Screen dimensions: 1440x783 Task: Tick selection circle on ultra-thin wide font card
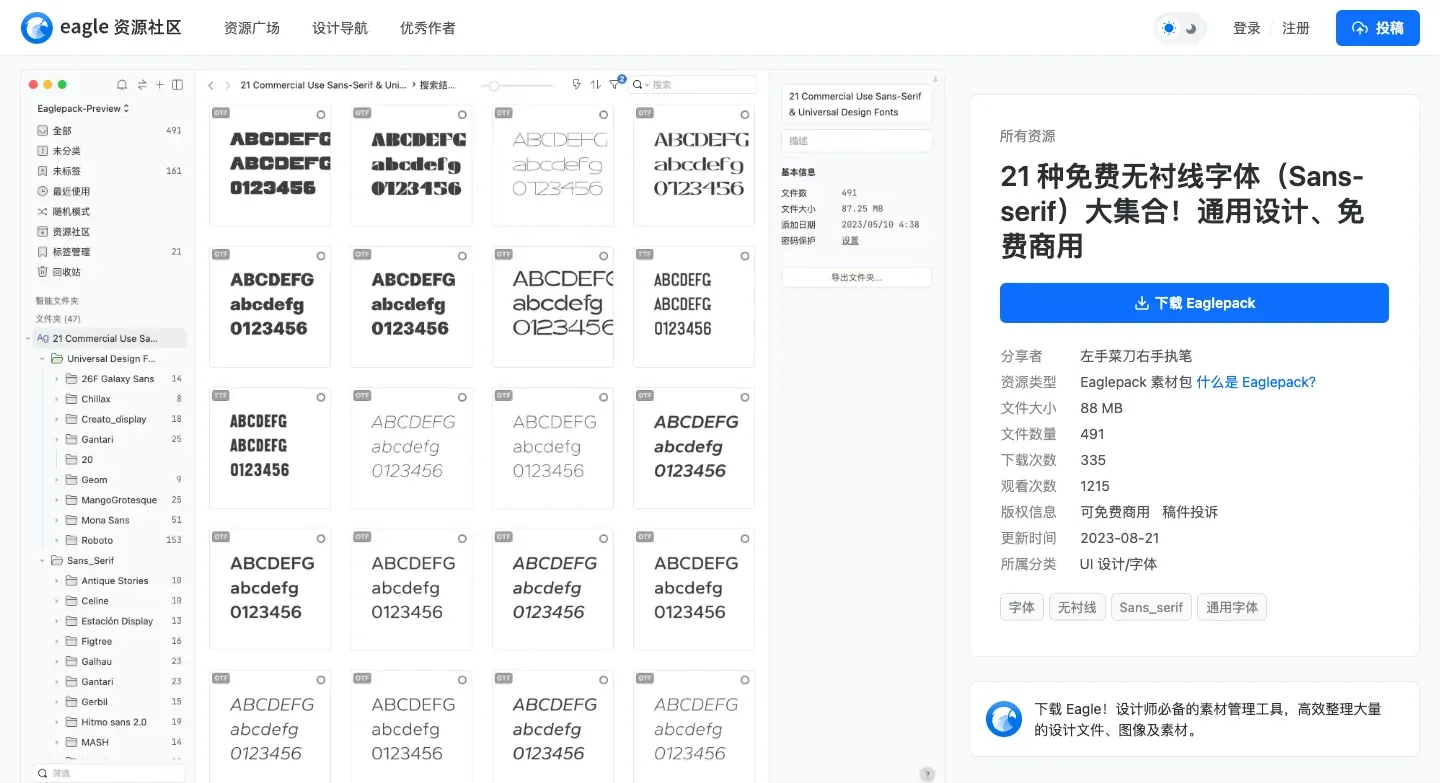(603, 115)
